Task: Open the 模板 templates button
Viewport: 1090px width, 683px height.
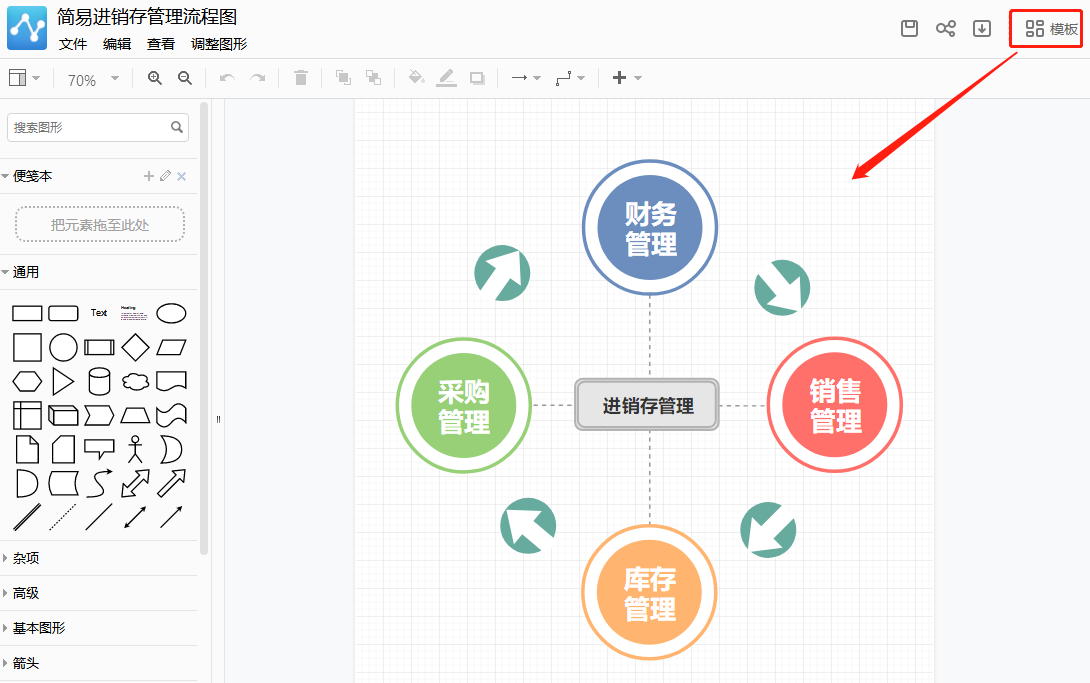Action: pos(1051,28)
